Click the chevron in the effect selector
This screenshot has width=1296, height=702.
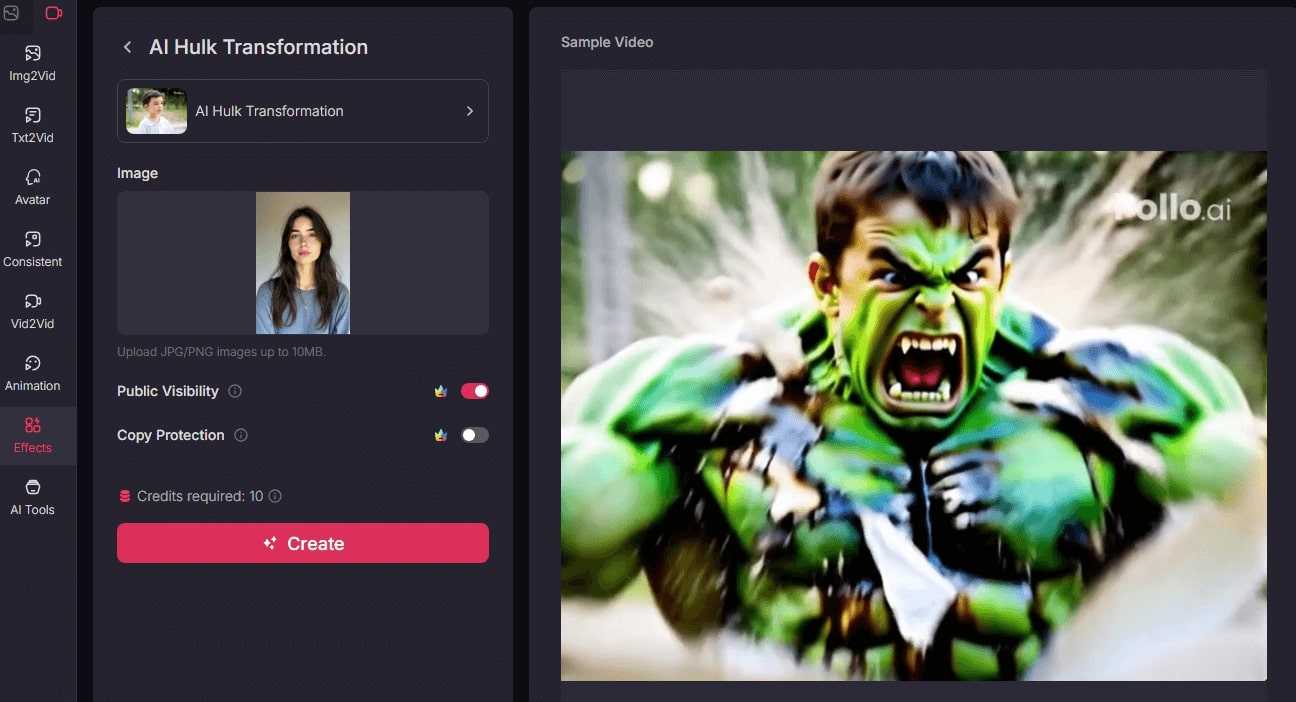click(469, 111)
